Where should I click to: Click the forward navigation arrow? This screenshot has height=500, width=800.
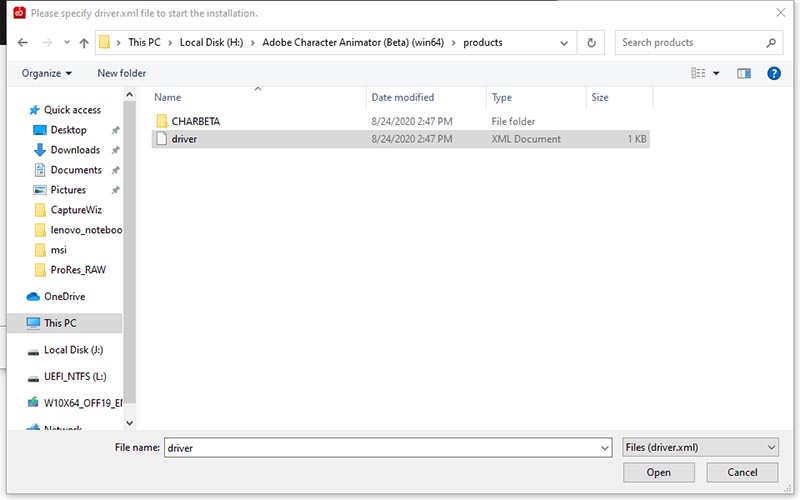(x=47, y=42)
